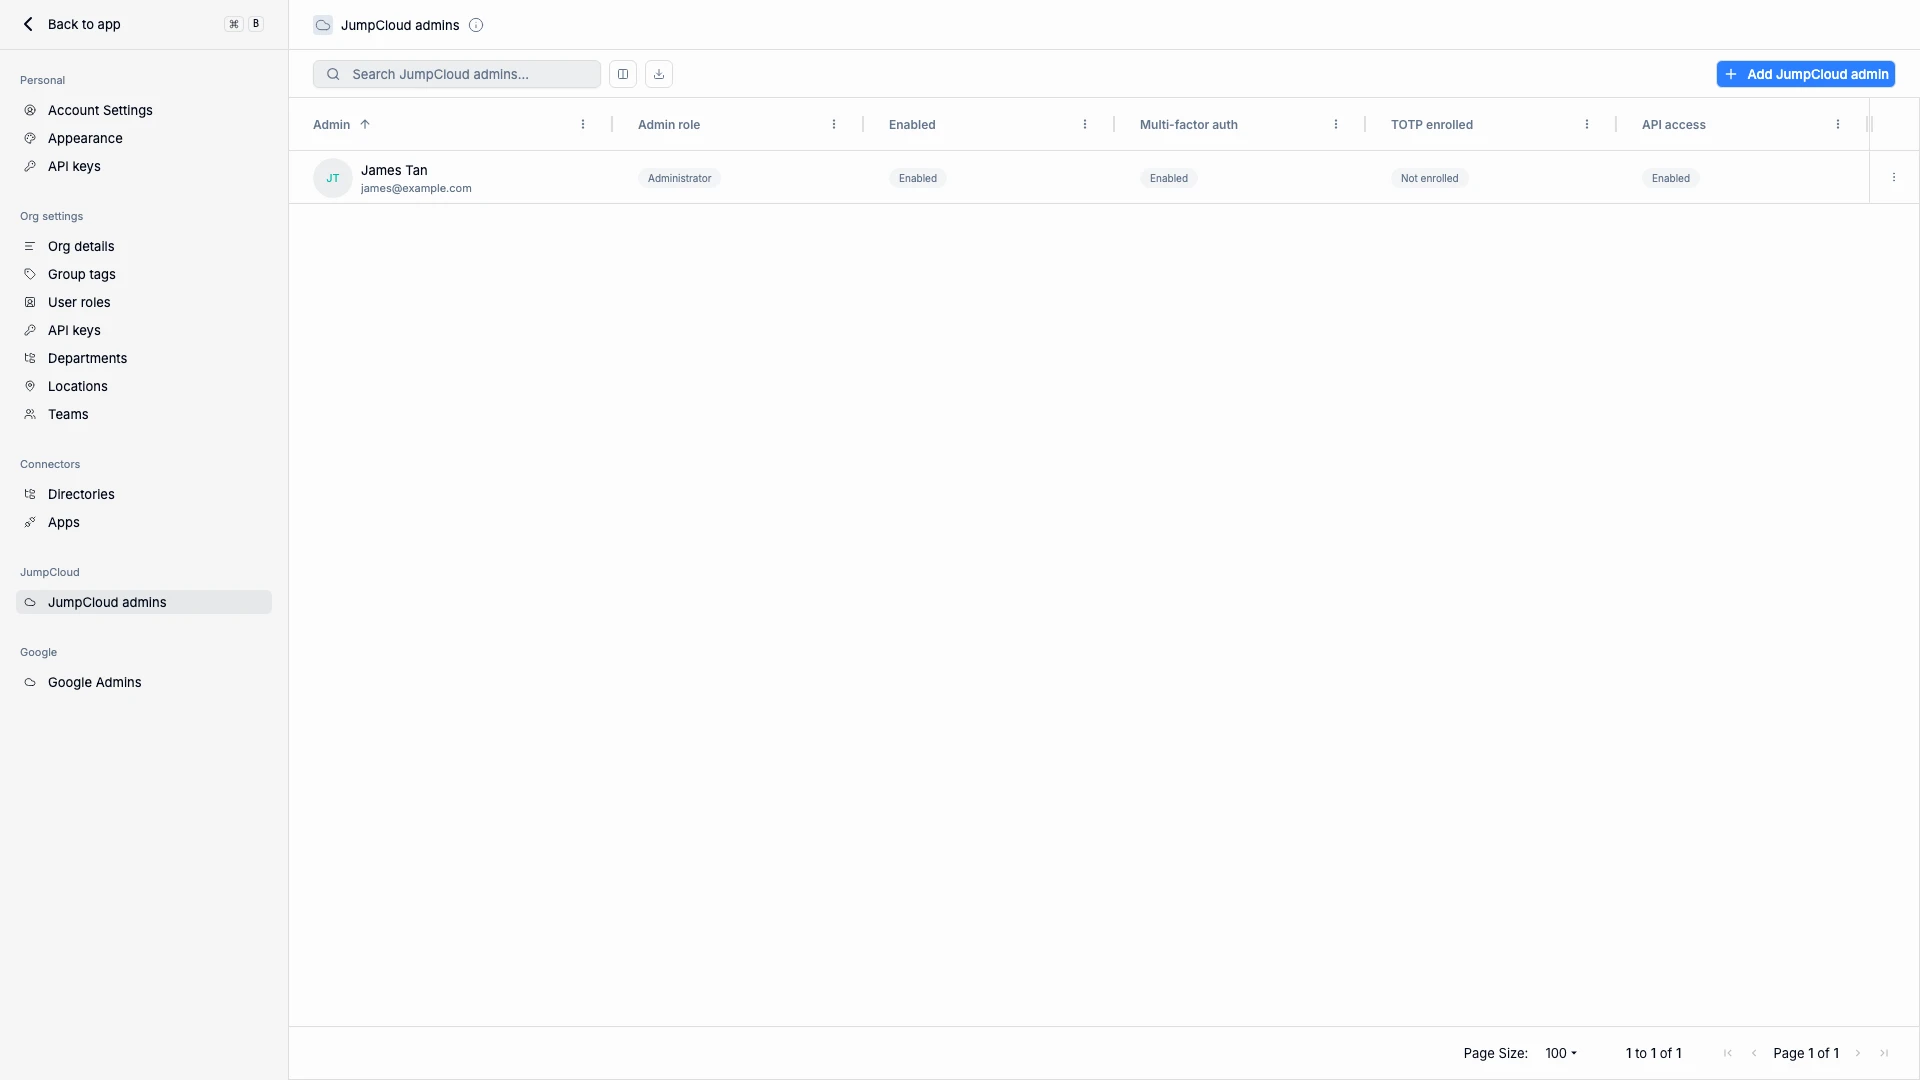Switch to the Google Admins view
This screenshot has height=1080, width=1920.
[94, 682]
